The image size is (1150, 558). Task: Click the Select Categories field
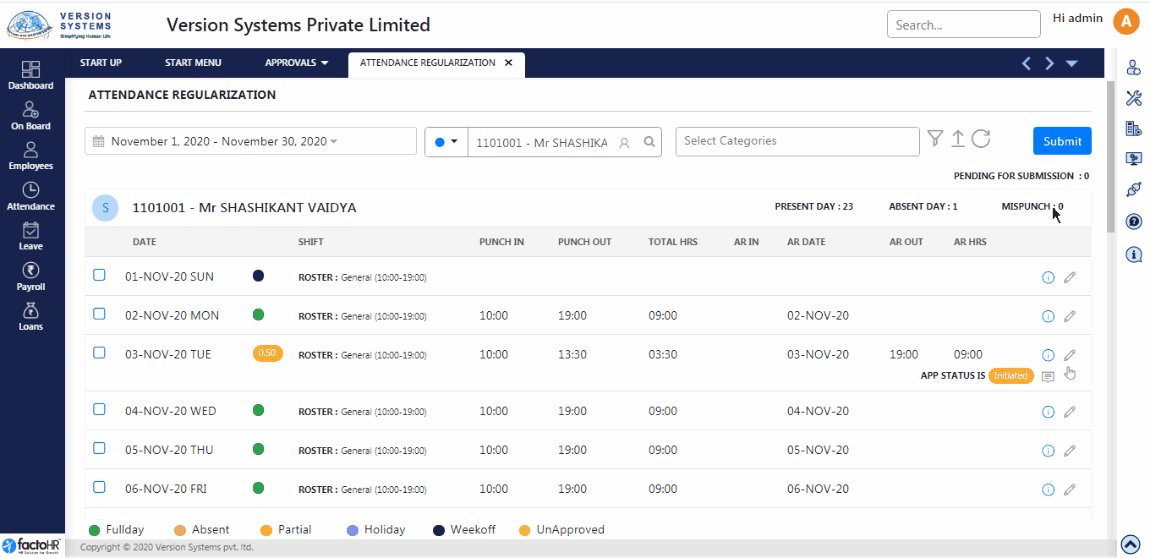click(796, 141)
